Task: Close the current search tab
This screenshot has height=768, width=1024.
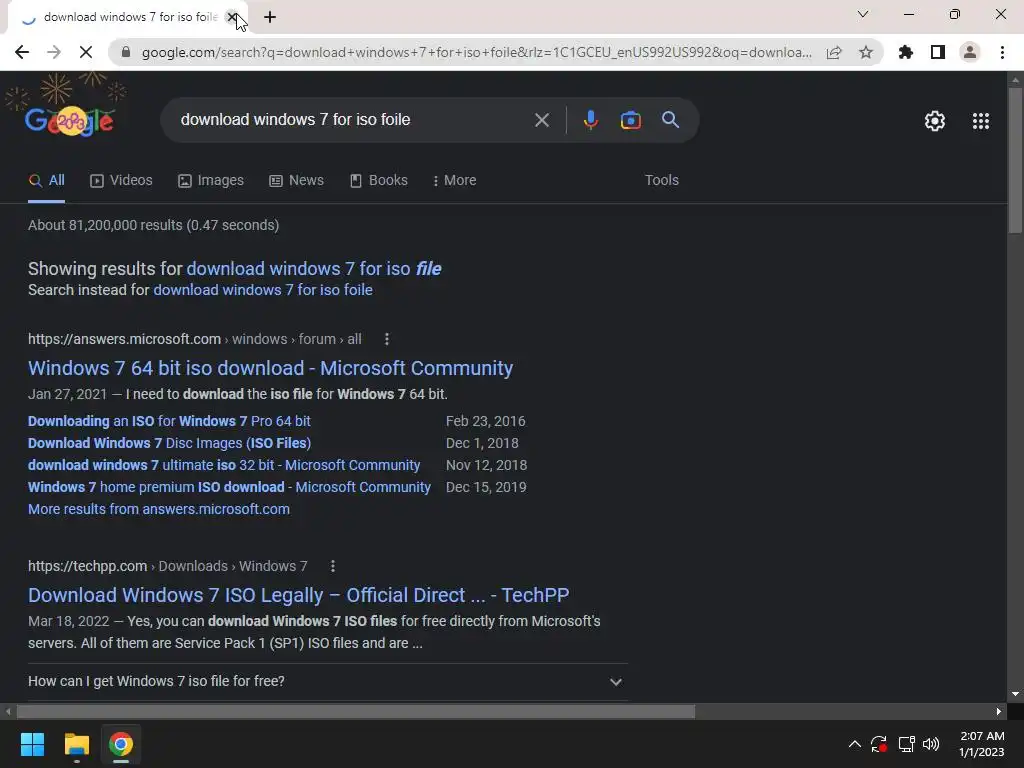Action: coord(231,17)
